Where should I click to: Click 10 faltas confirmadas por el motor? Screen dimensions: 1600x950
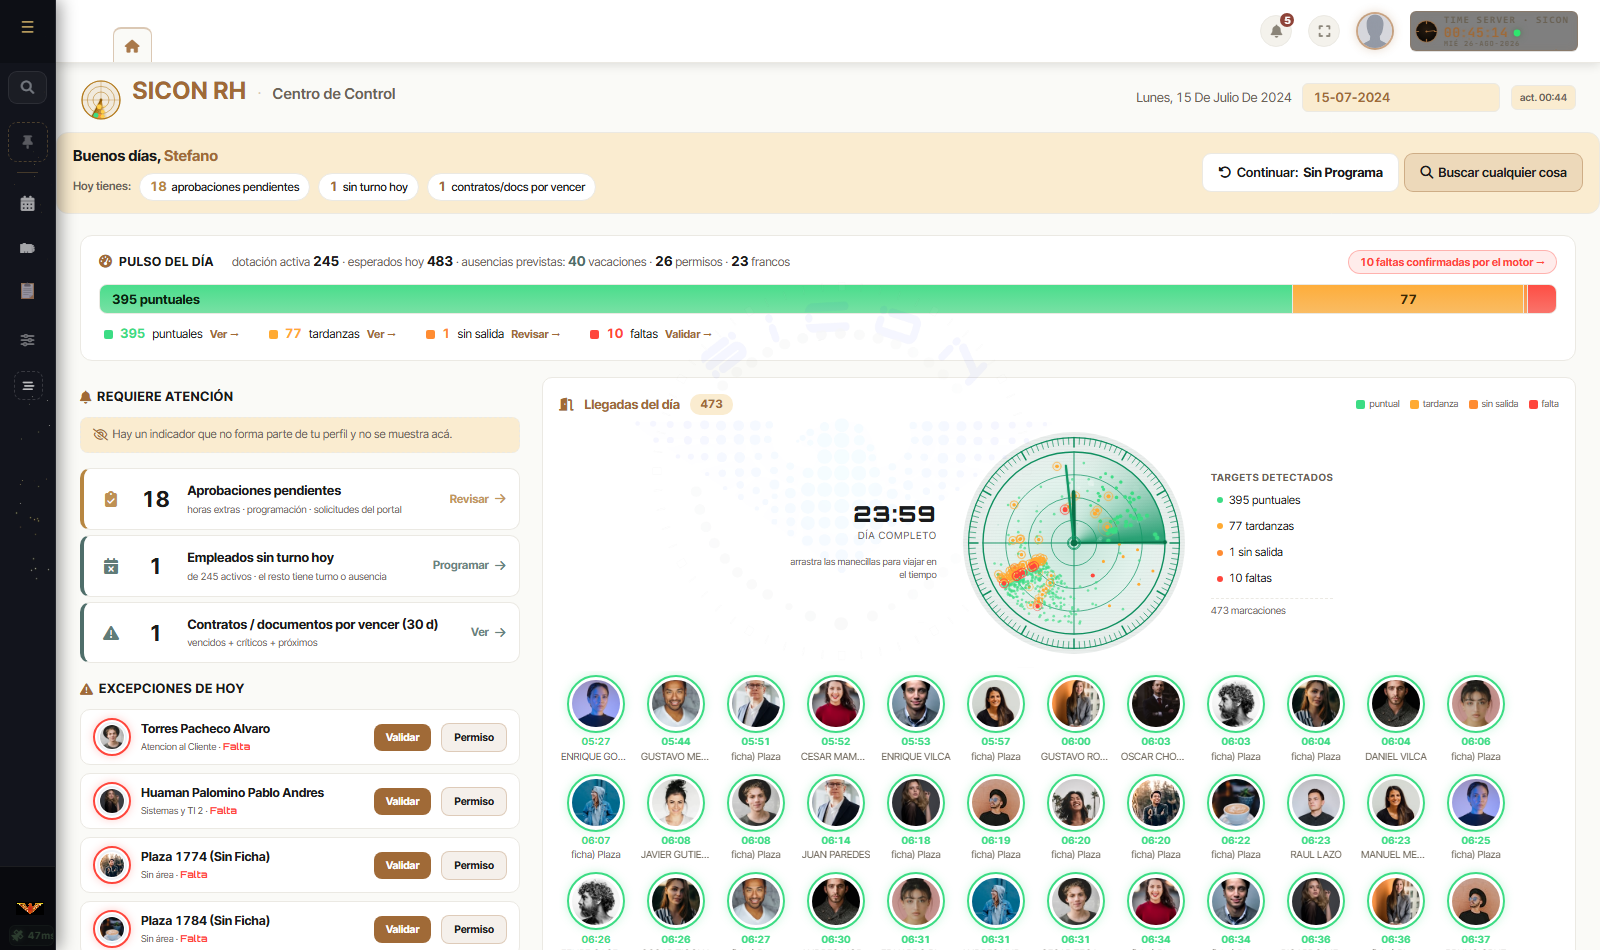[1452, 262]
